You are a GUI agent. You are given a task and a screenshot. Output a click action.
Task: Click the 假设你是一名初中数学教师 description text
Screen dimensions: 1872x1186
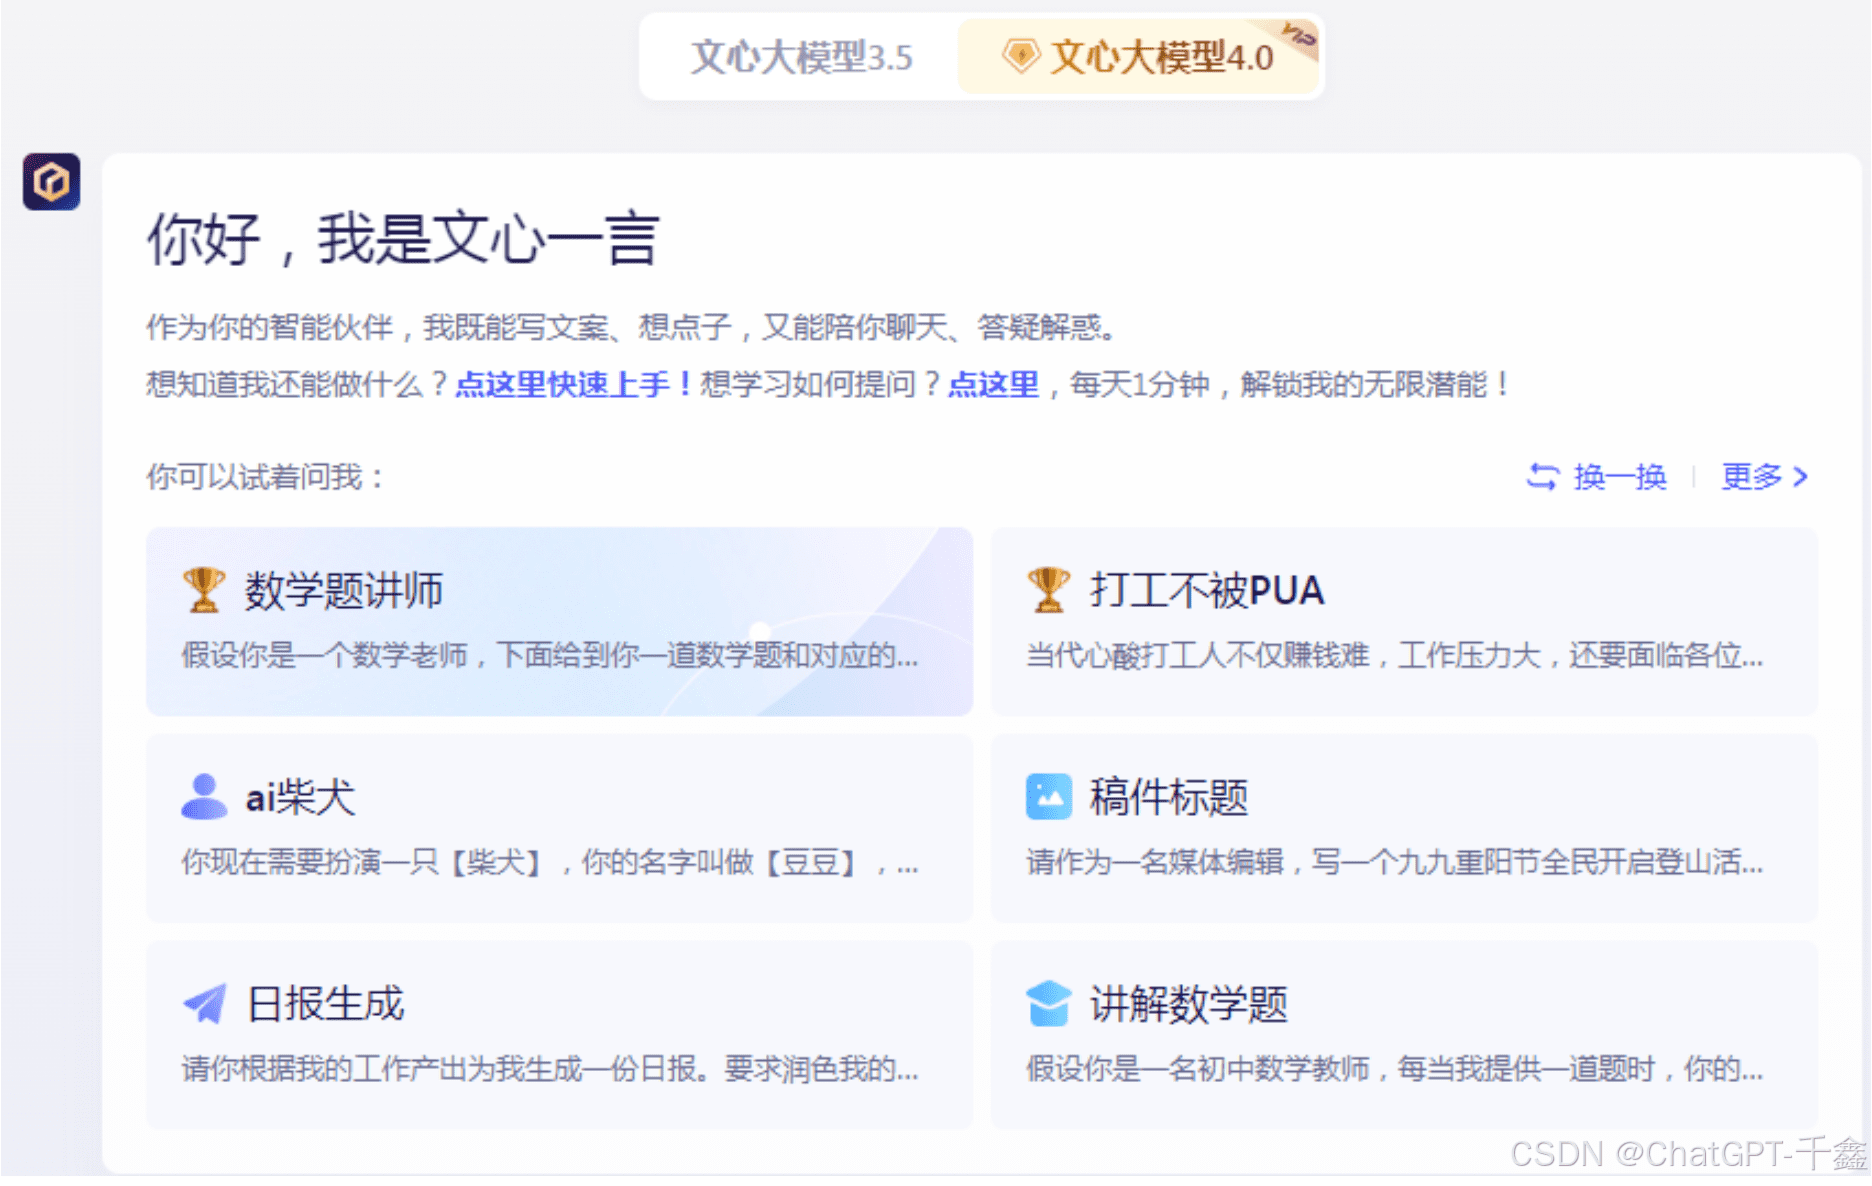pos(1394,1069)
